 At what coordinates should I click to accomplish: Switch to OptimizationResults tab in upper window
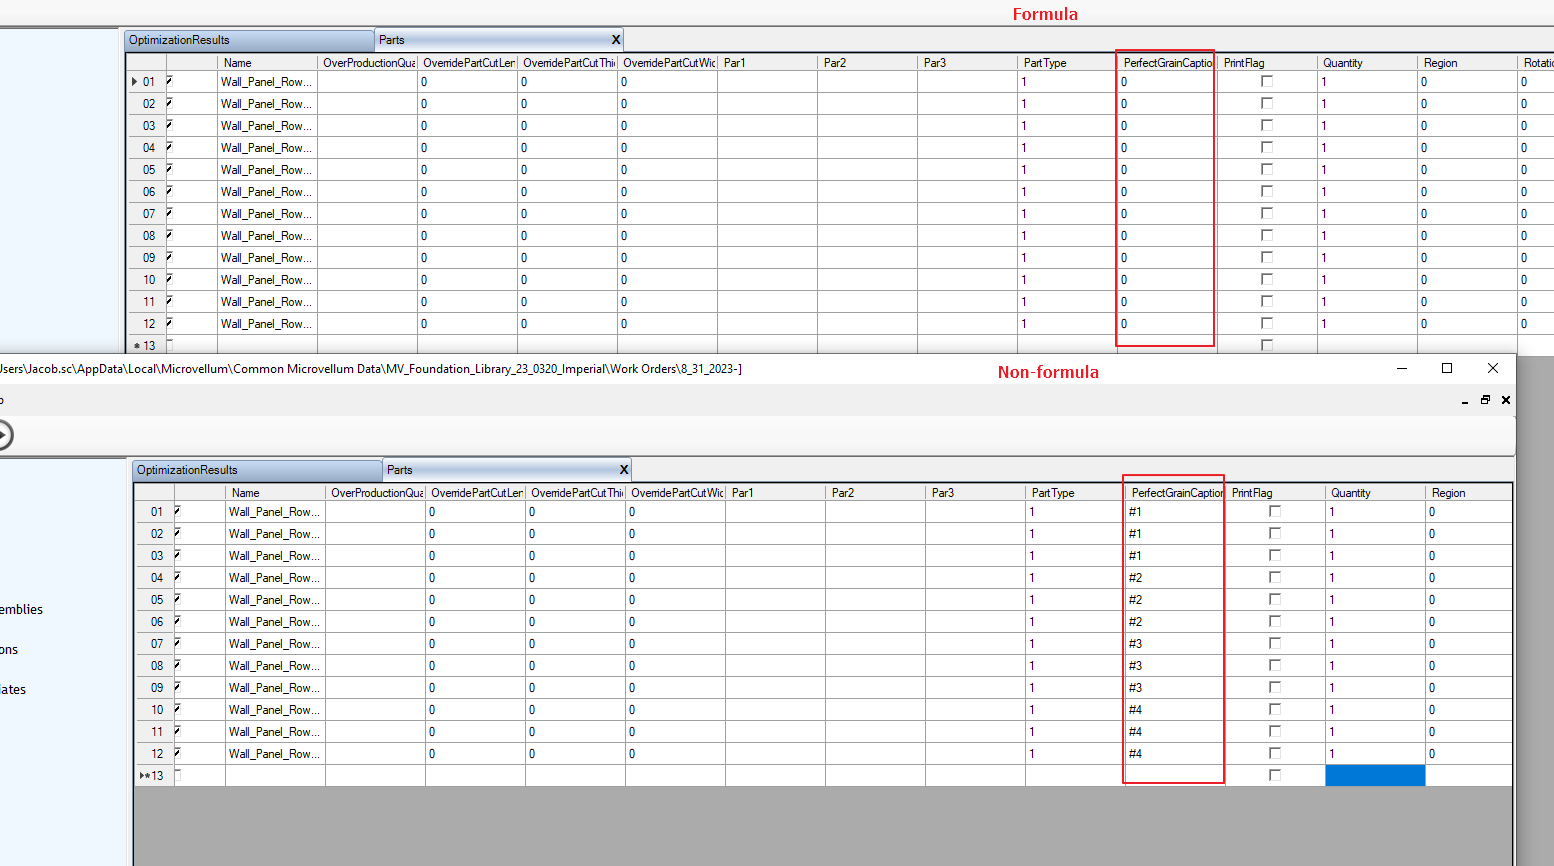click(x=248, y=40)
